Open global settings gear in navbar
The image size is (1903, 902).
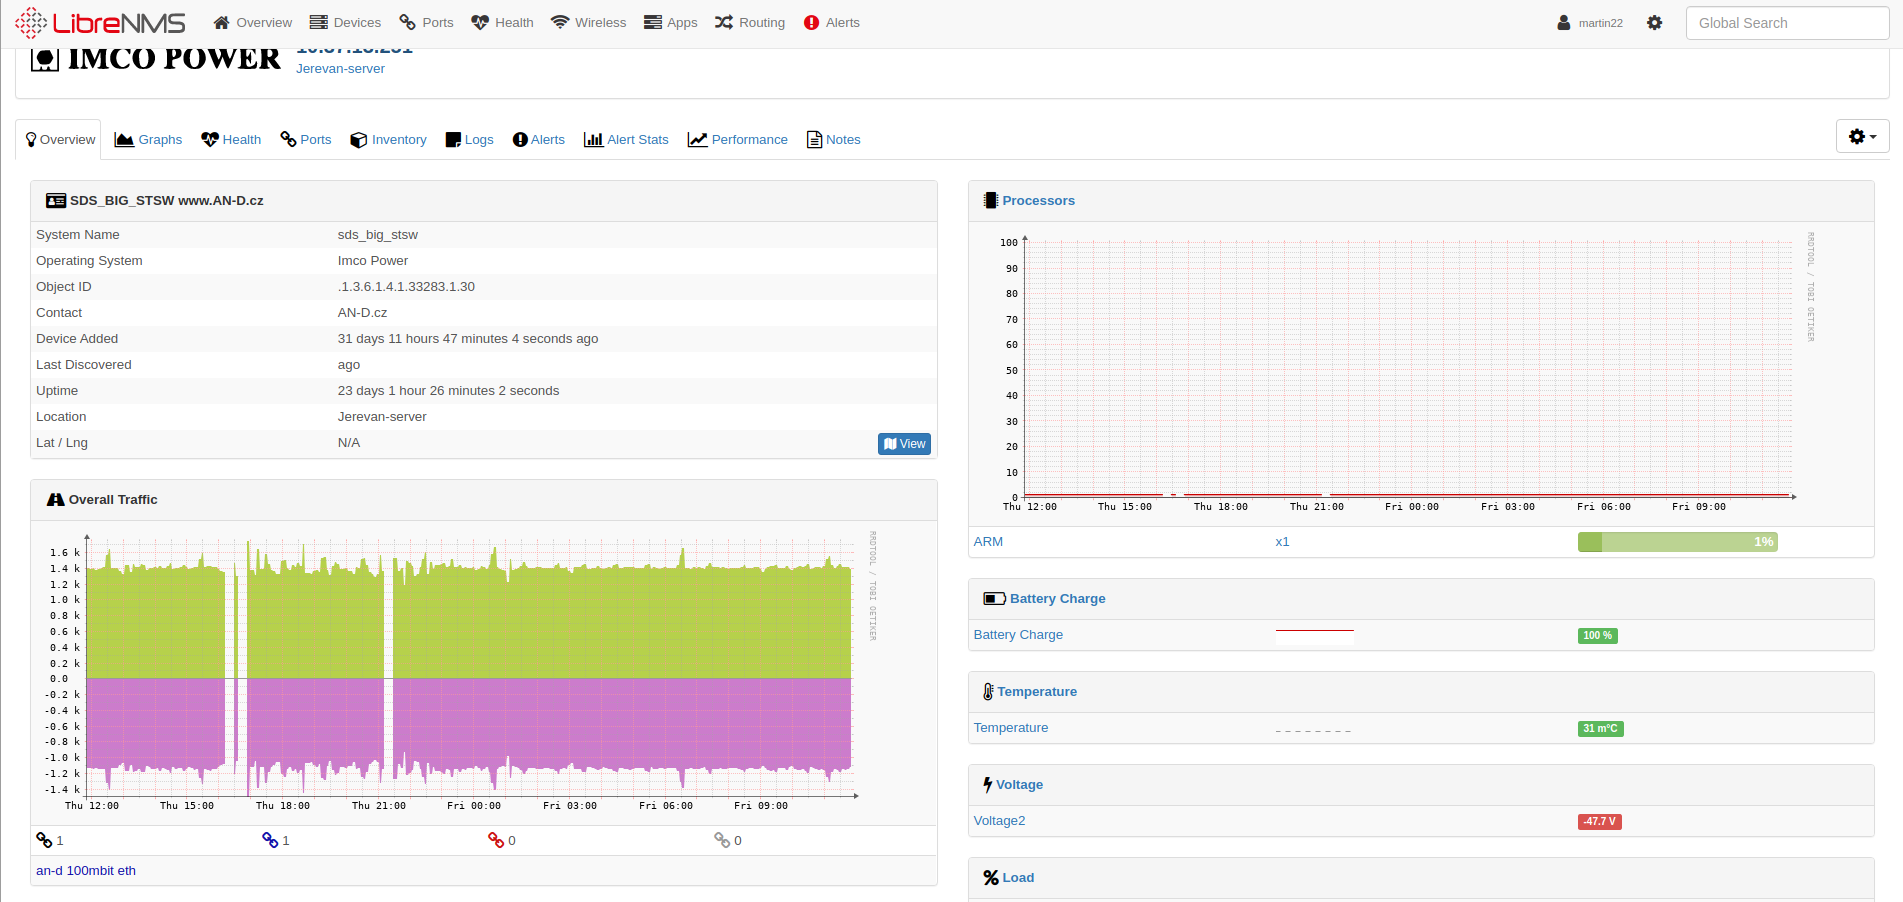[x=1655, y=22]
